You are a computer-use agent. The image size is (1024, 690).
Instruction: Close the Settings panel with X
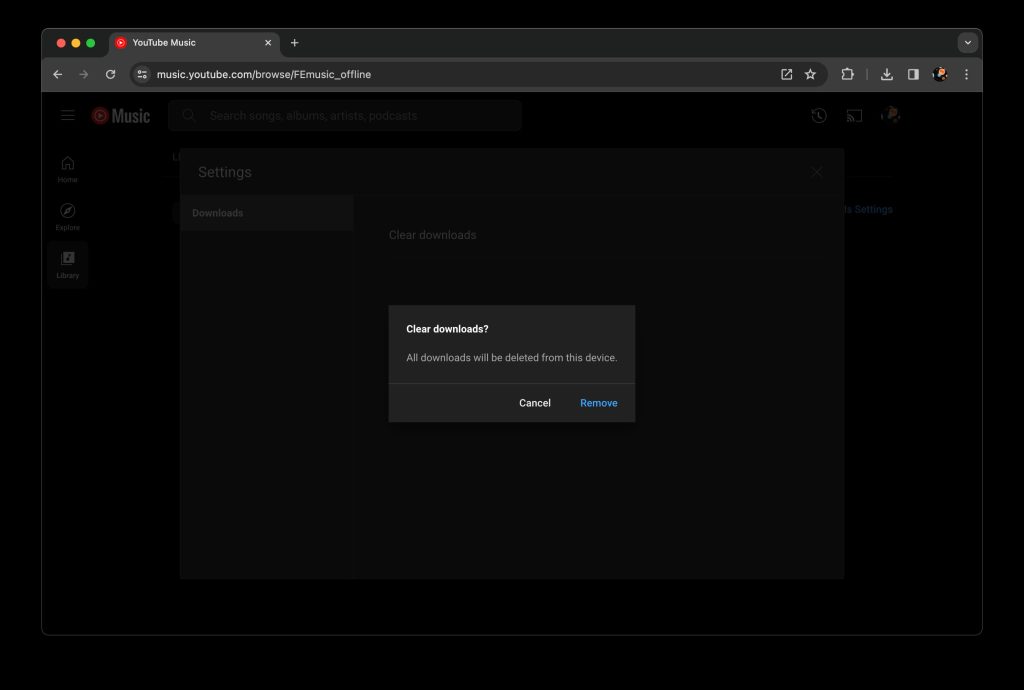[816, 172]
